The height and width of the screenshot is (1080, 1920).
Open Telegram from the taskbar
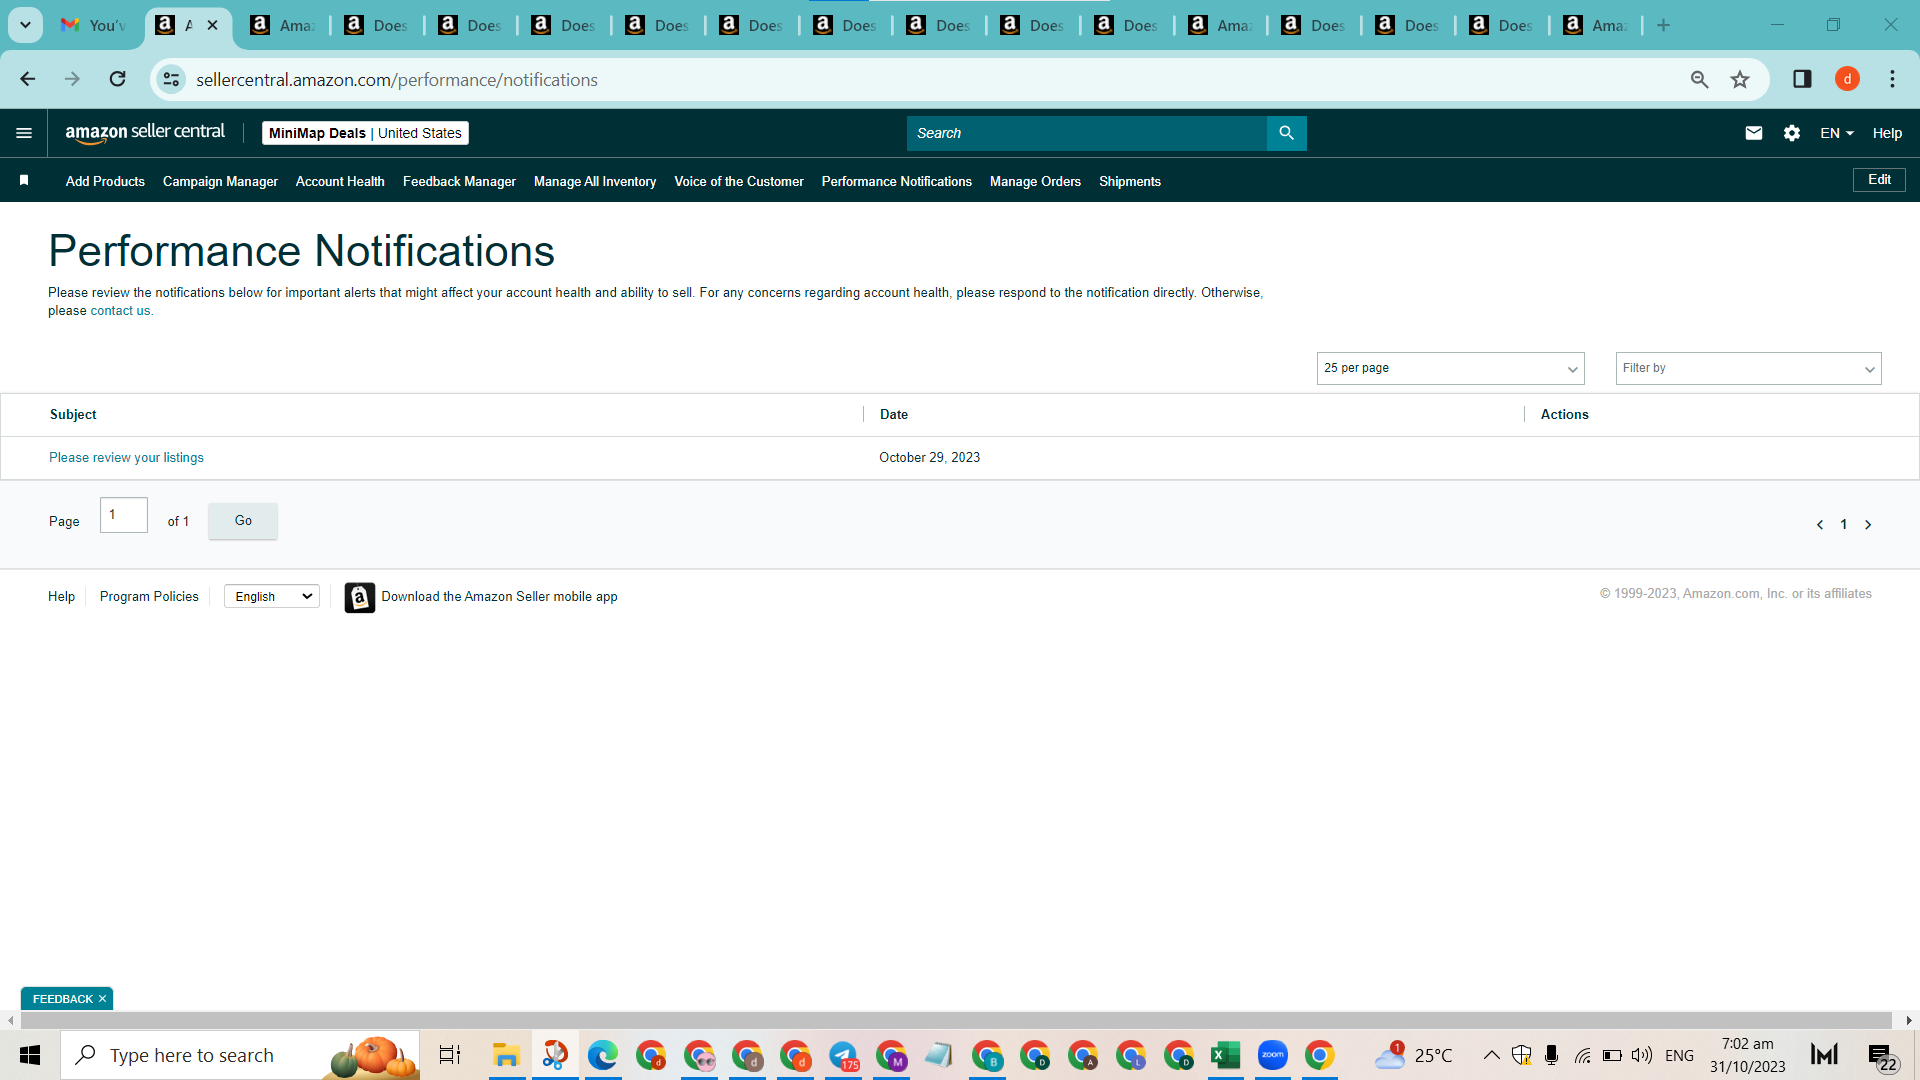[x=843, y=1055]
